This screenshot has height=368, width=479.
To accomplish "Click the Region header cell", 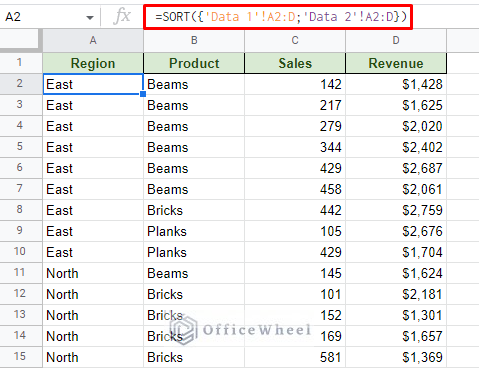I will pos(93,63).
